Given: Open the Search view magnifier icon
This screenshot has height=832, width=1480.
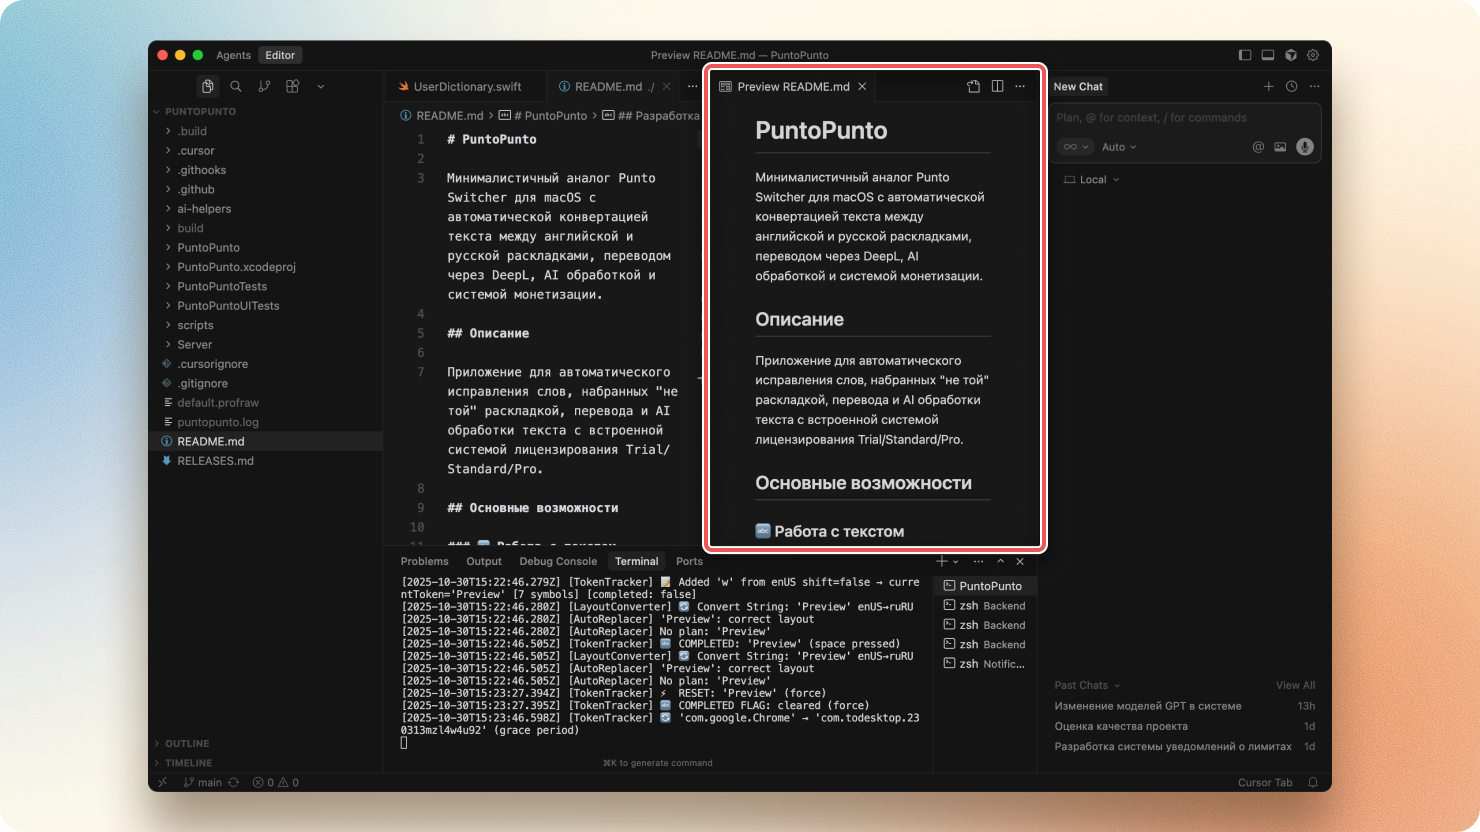Looking at the screenshot, I should pyautogui.click(x=236, y=87).
